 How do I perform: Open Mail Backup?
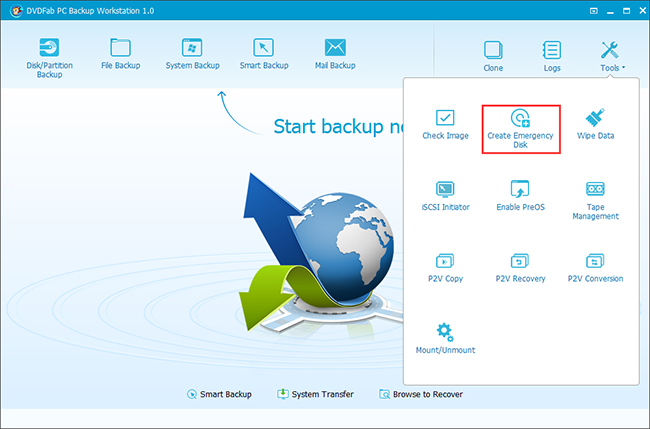click(335, 54)
